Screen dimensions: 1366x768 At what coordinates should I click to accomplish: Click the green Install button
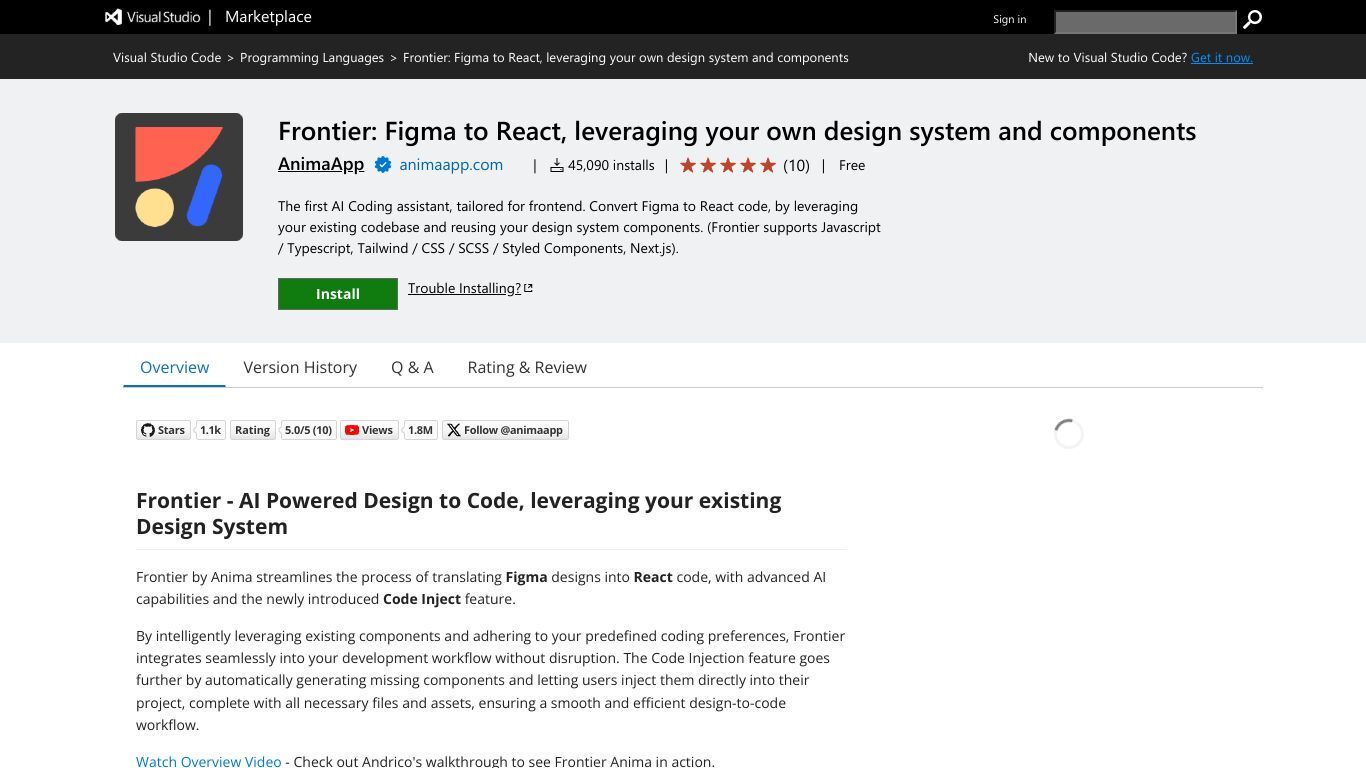[338, 294]
